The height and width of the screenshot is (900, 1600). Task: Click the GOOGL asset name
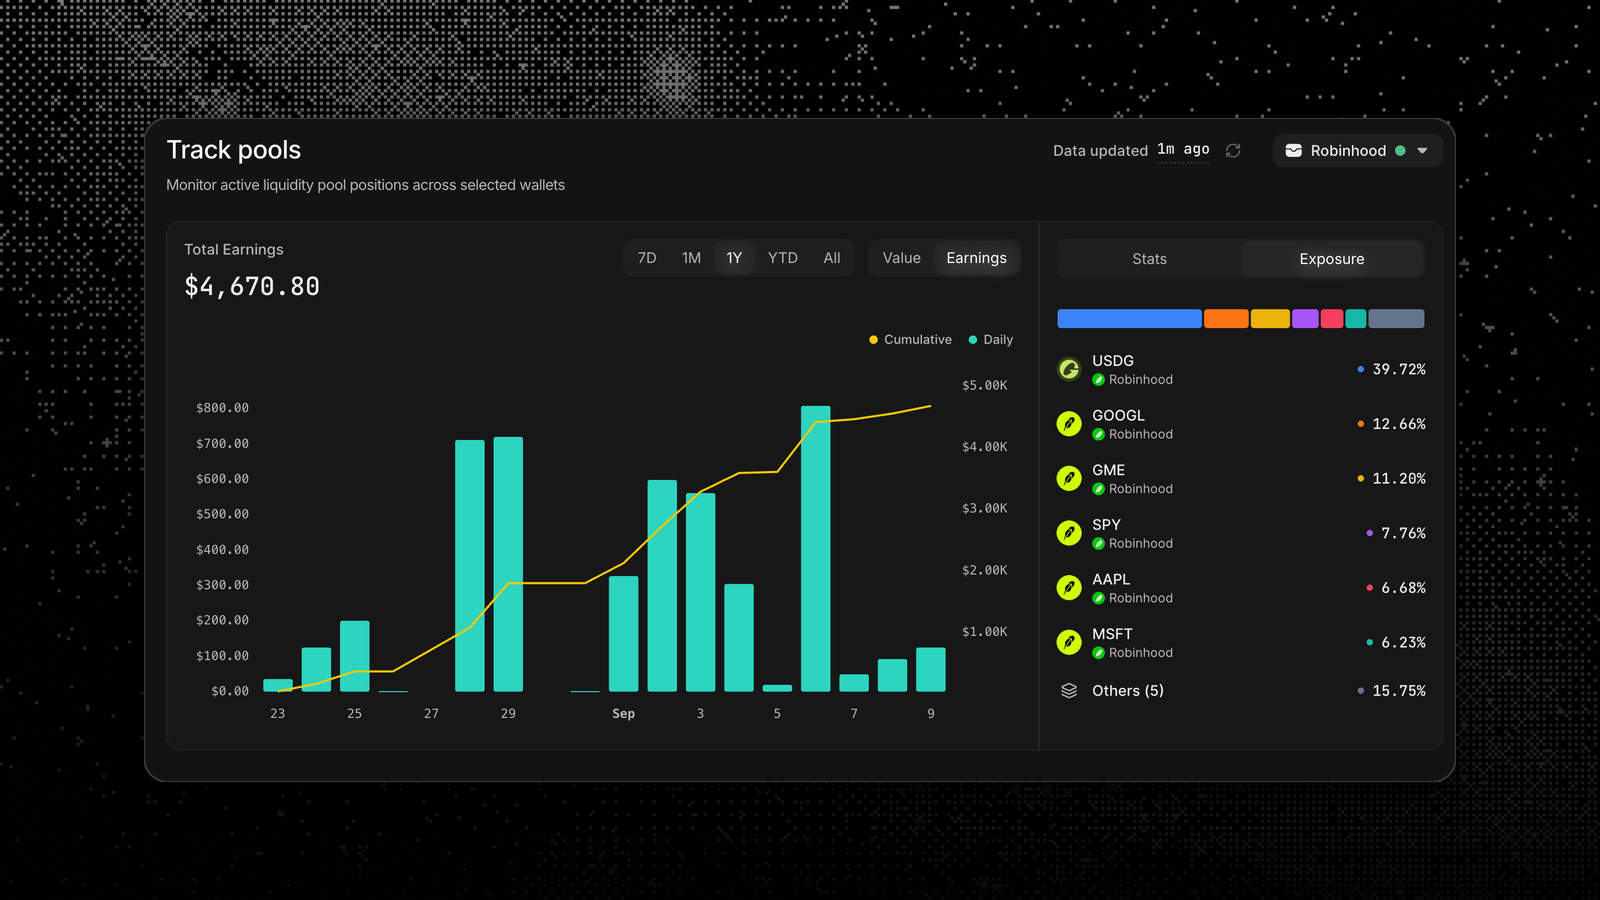click(x=1118, y=416)
